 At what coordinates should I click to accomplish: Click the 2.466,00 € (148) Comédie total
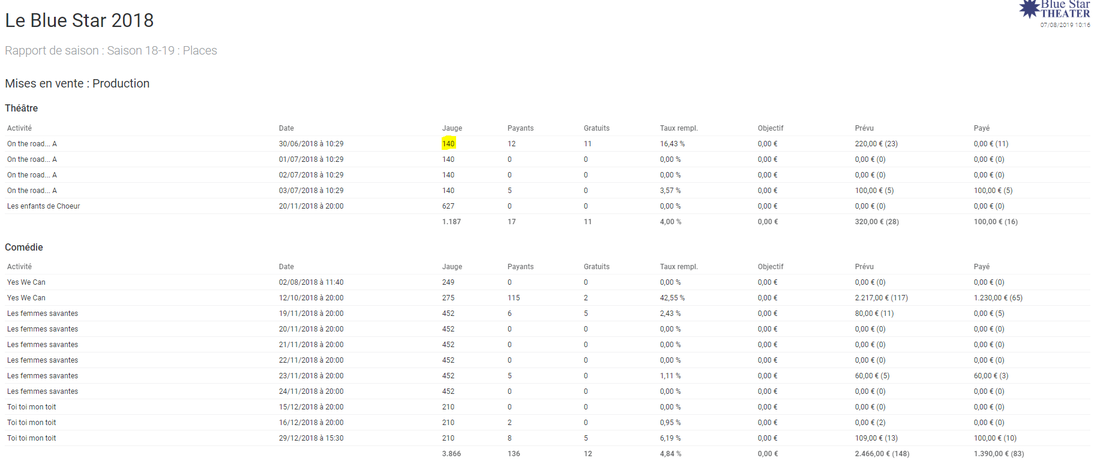pos(882,454)
